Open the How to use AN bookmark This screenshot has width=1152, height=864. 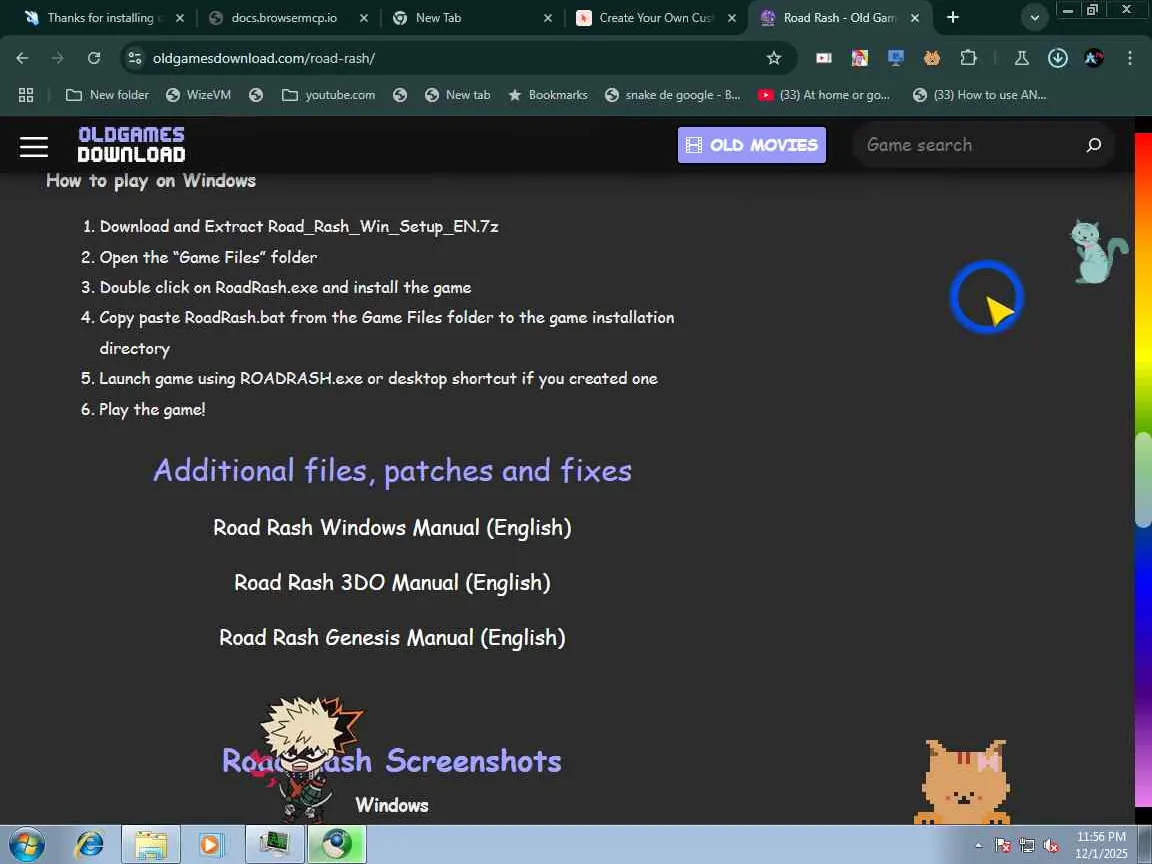pos(979,95)
